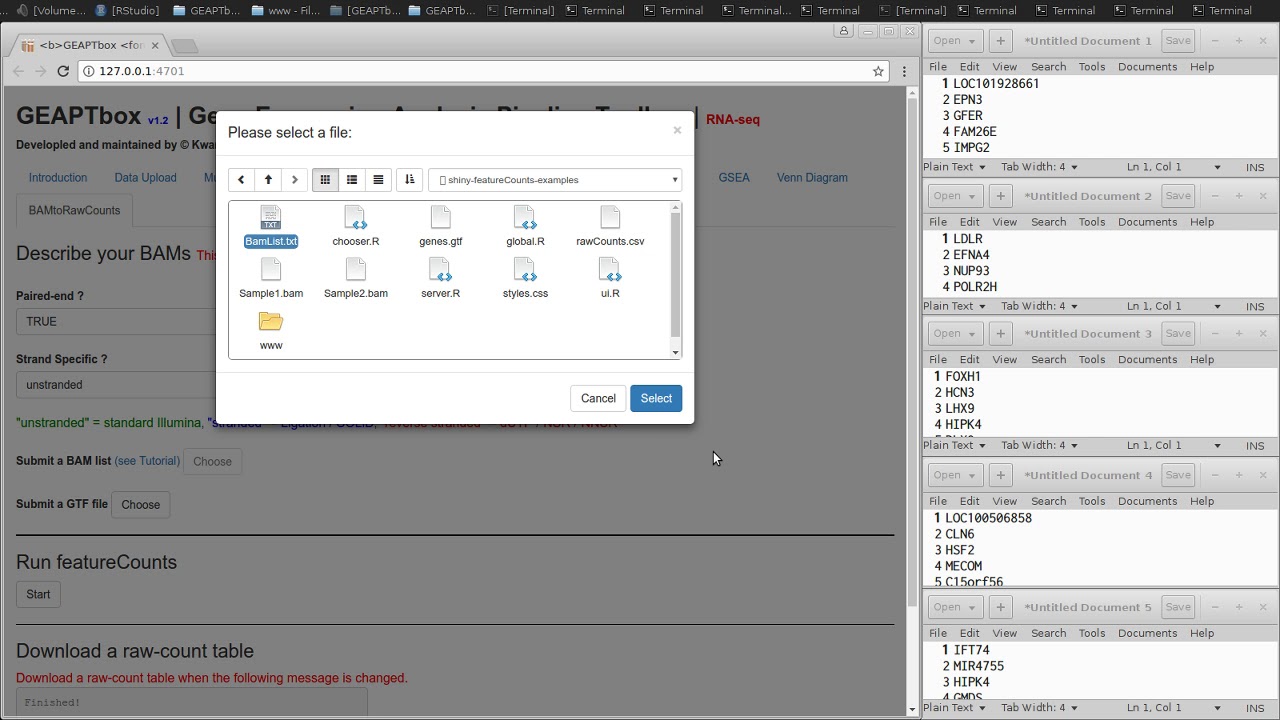Click Start under Run featureCounts
Image resolution: width=1280 pixels, height=720 pixels.
[x=38, y=594]
